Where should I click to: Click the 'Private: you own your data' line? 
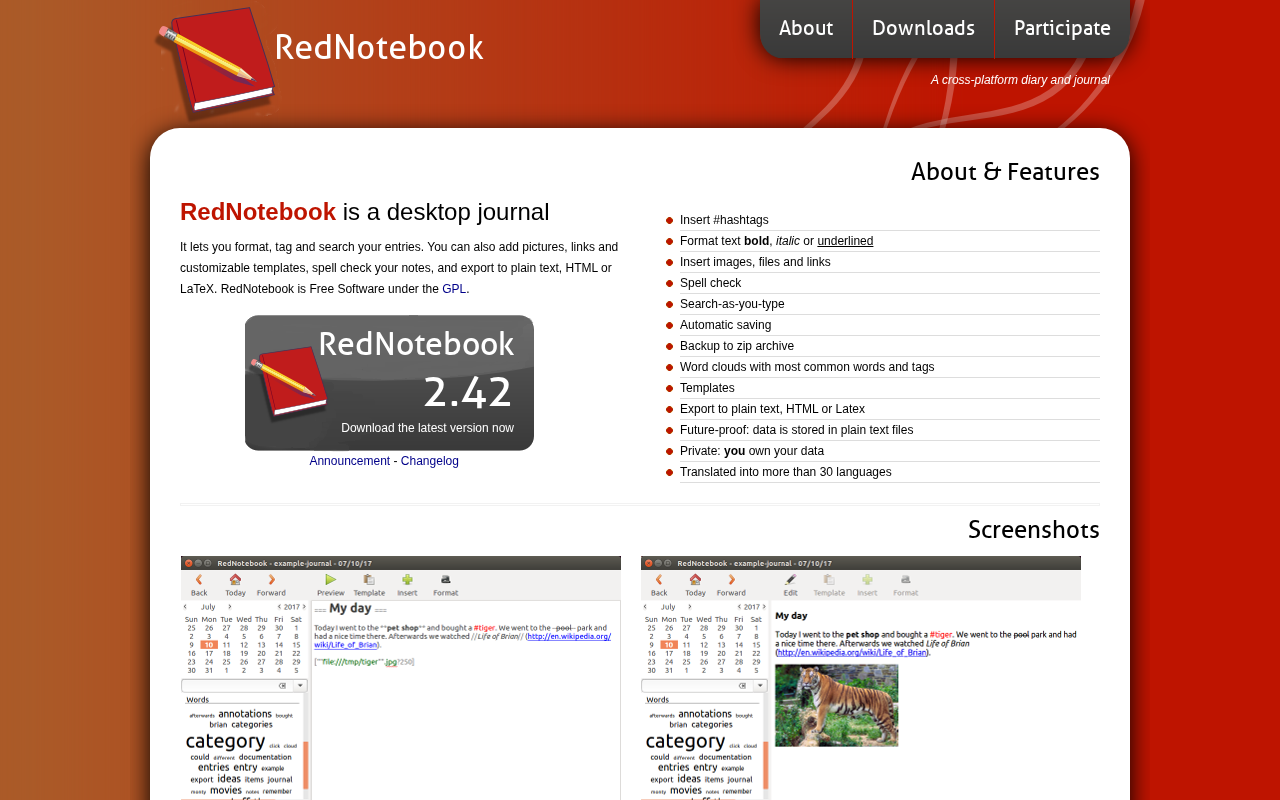[x=890, y=451]
